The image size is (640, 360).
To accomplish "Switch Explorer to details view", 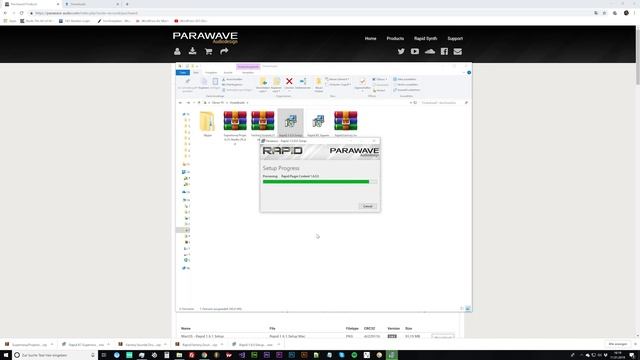I will point(462,309).
